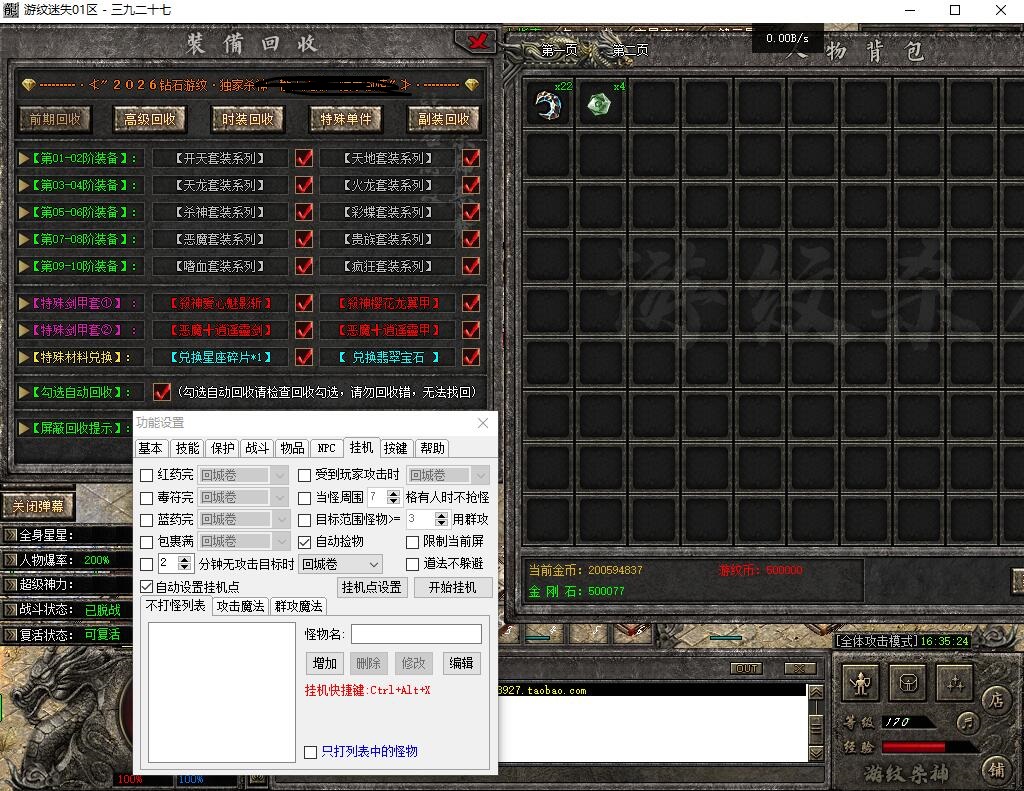
Task: Click chat scroll up double-arrow button
Action: [816, 692]
